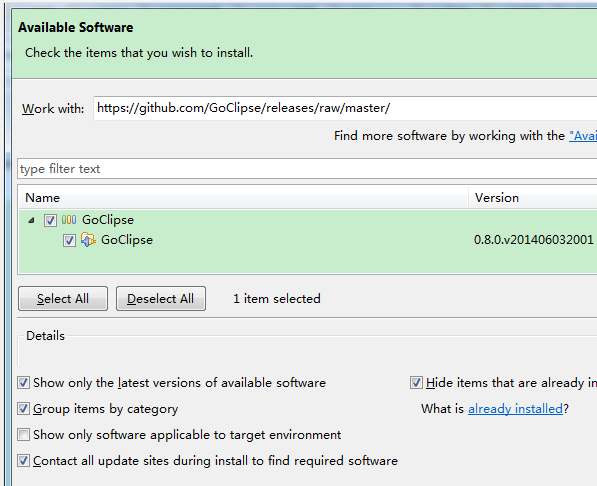
Task: Collapse the GoClipse category tree node
Action: pos(32,220)
